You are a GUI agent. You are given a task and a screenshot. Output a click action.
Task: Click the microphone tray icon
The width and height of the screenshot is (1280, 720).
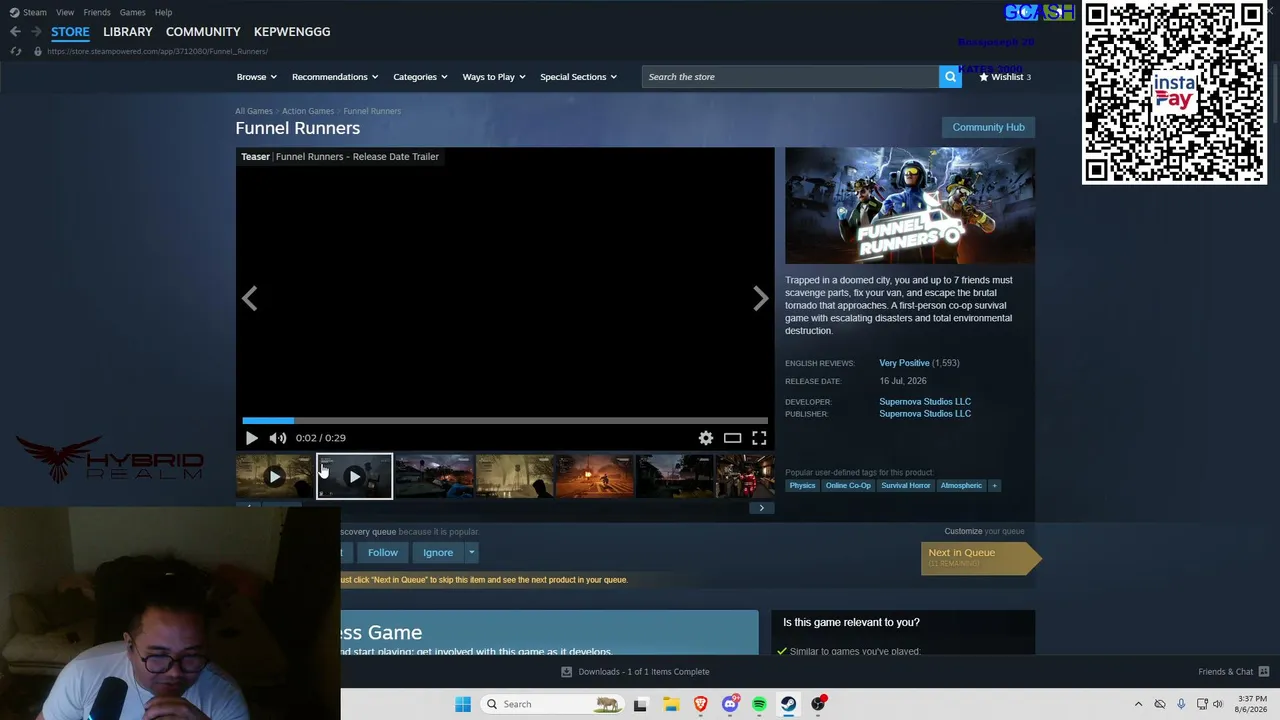(1181, 704)
